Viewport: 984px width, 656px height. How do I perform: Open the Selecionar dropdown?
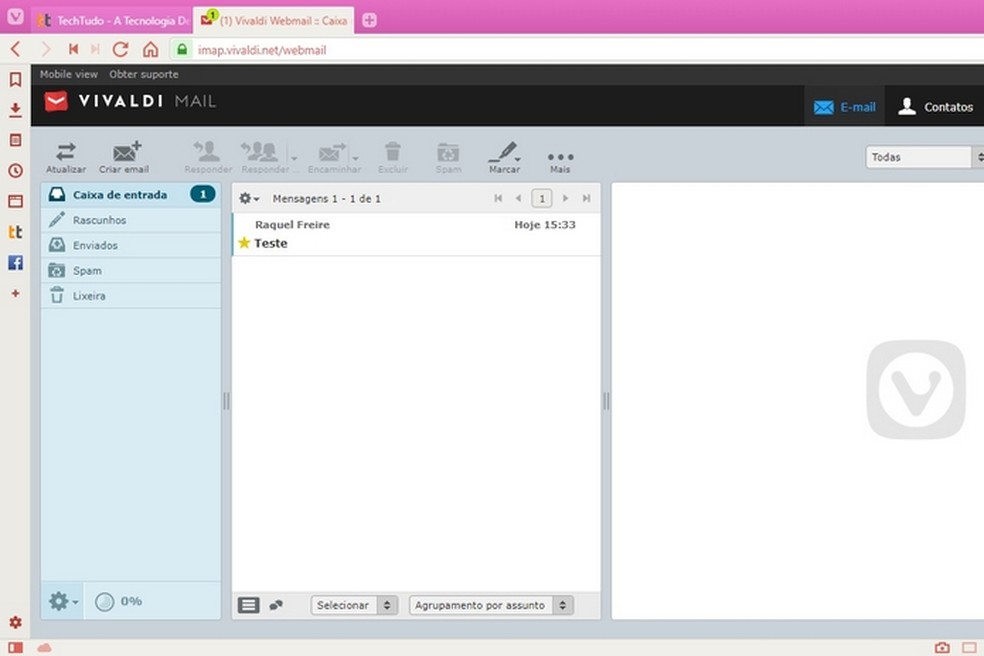(354, 605)
